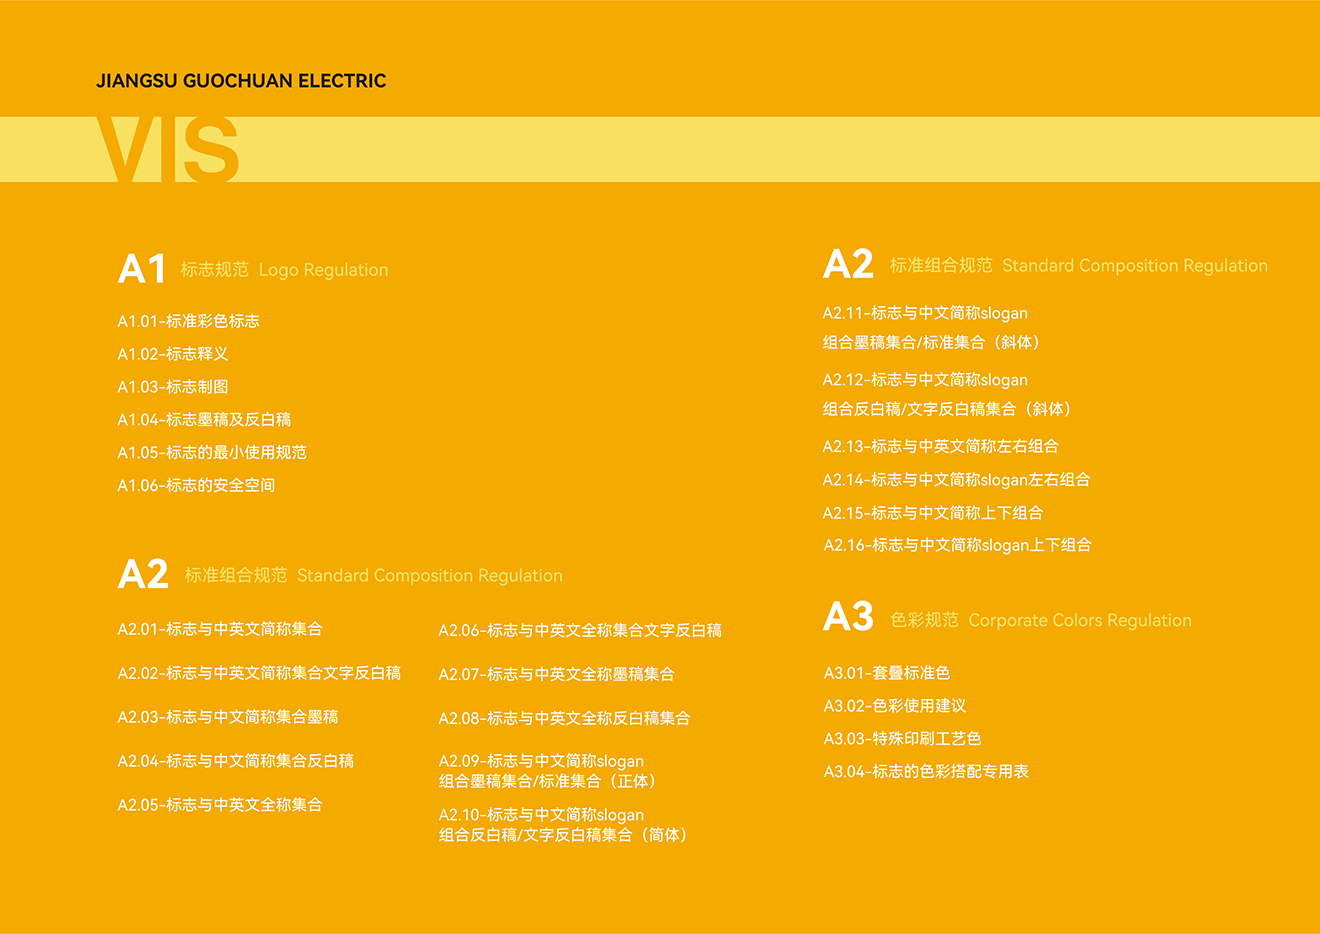Click the upper-right 'Standard Composition Regulation' heading

pos(1135,266)
